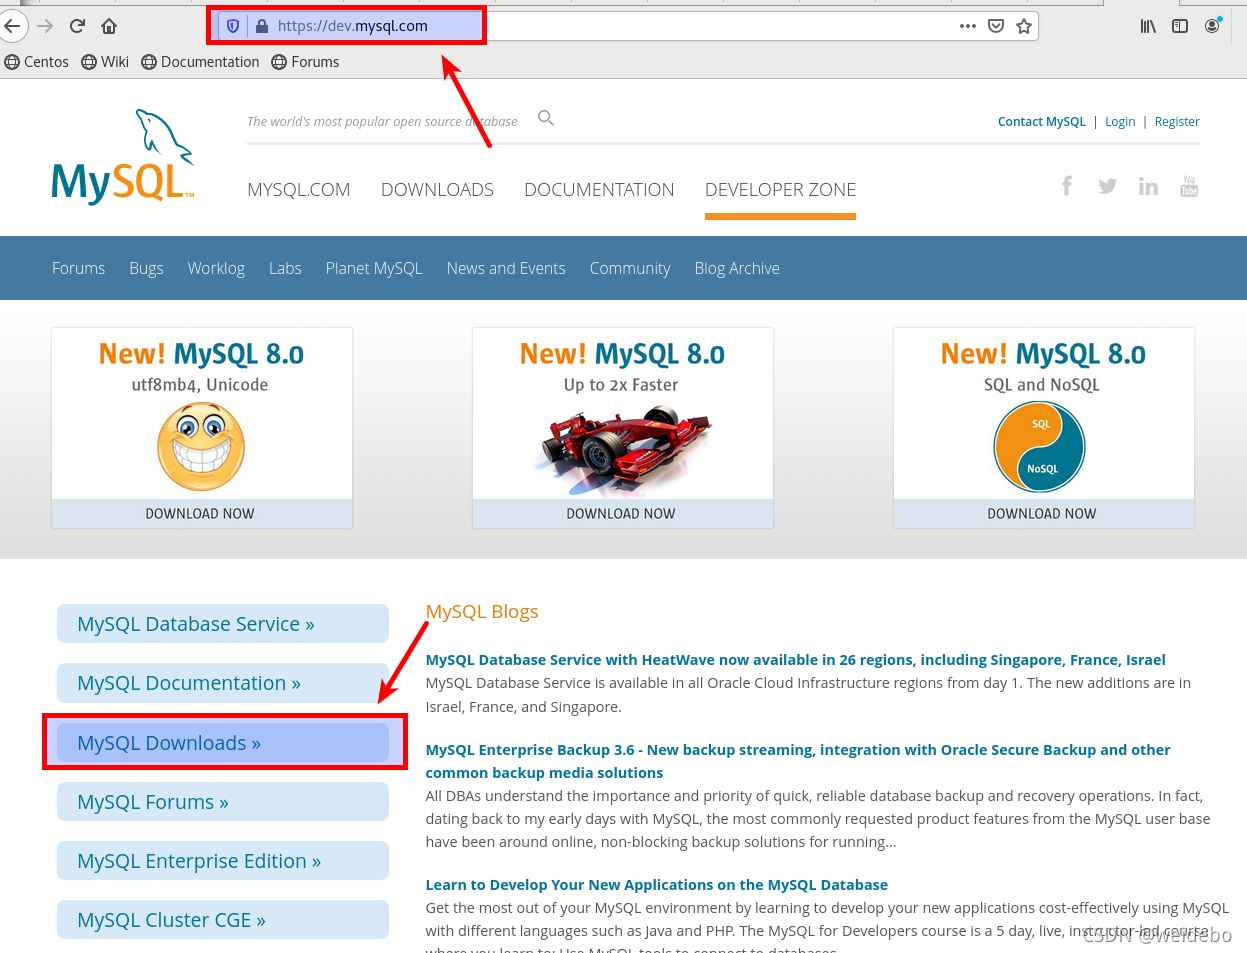
Task: Bookmark this page with star icon
Action: pos(1024,26)
